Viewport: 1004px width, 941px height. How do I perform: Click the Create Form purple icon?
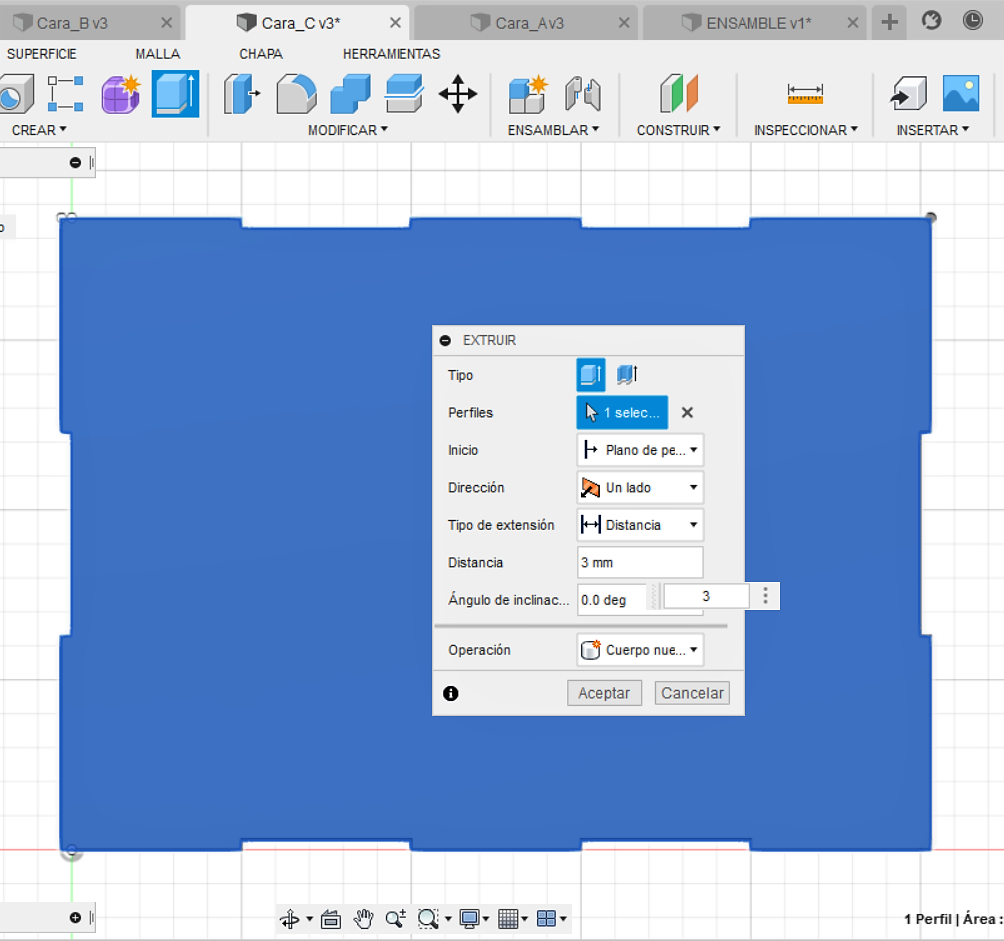coord(120,94)
